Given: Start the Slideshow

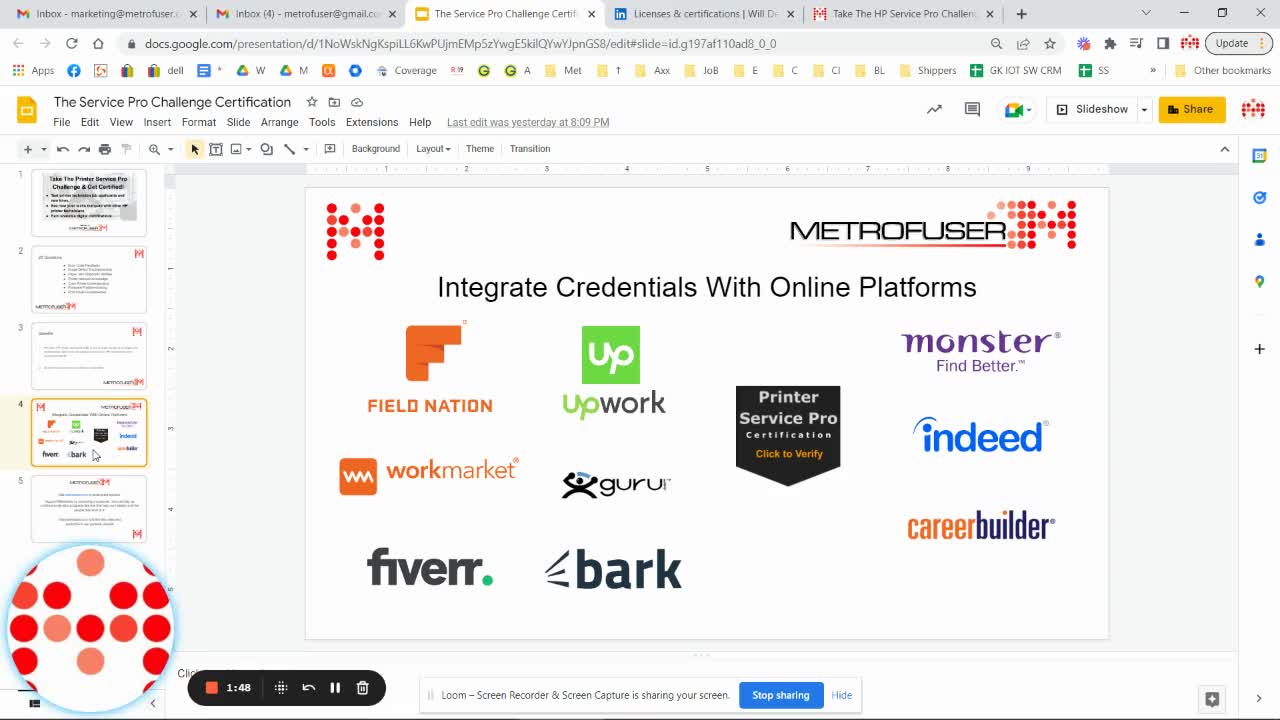Looking at the screenshot, I should point(1091,109).
